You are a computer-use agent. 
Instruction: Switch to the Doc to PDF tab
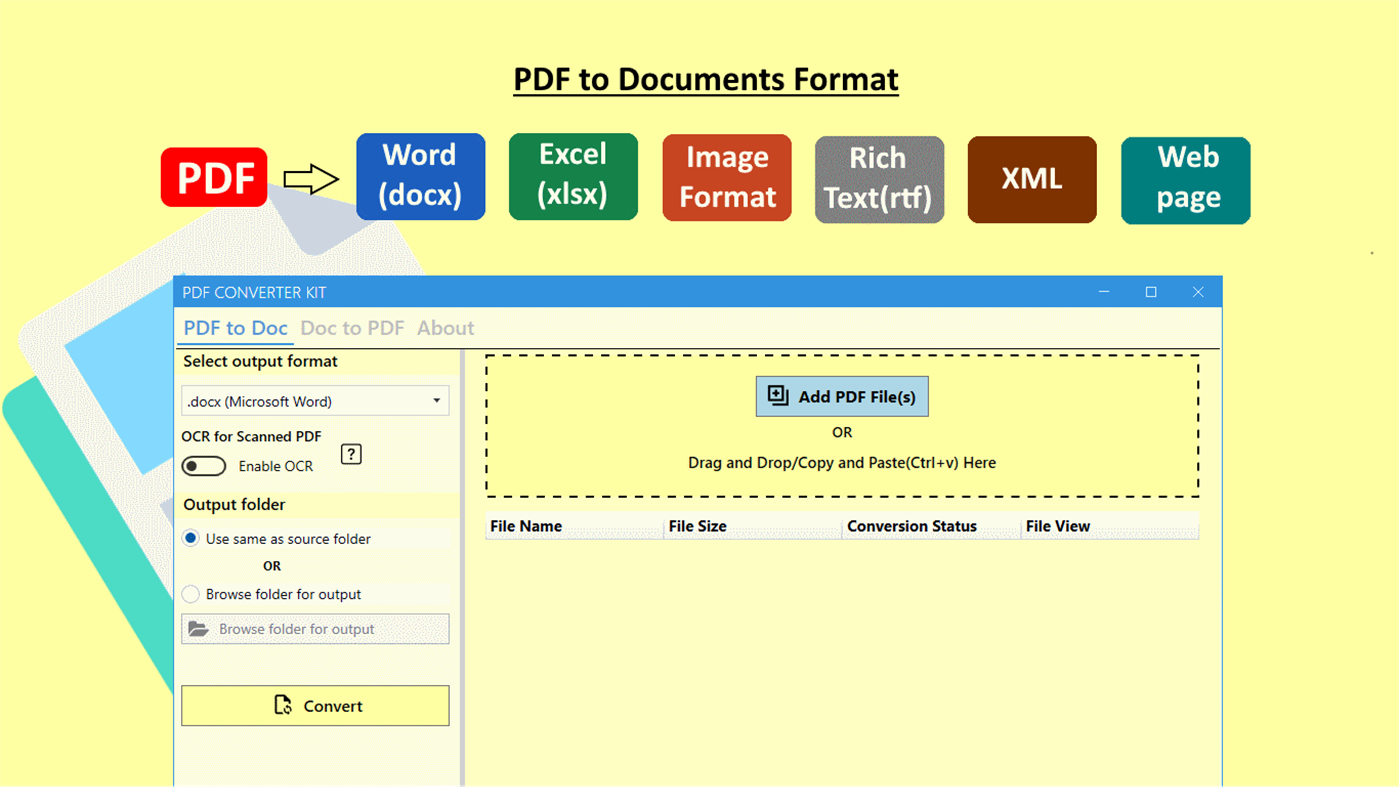(x=352, y=327)
